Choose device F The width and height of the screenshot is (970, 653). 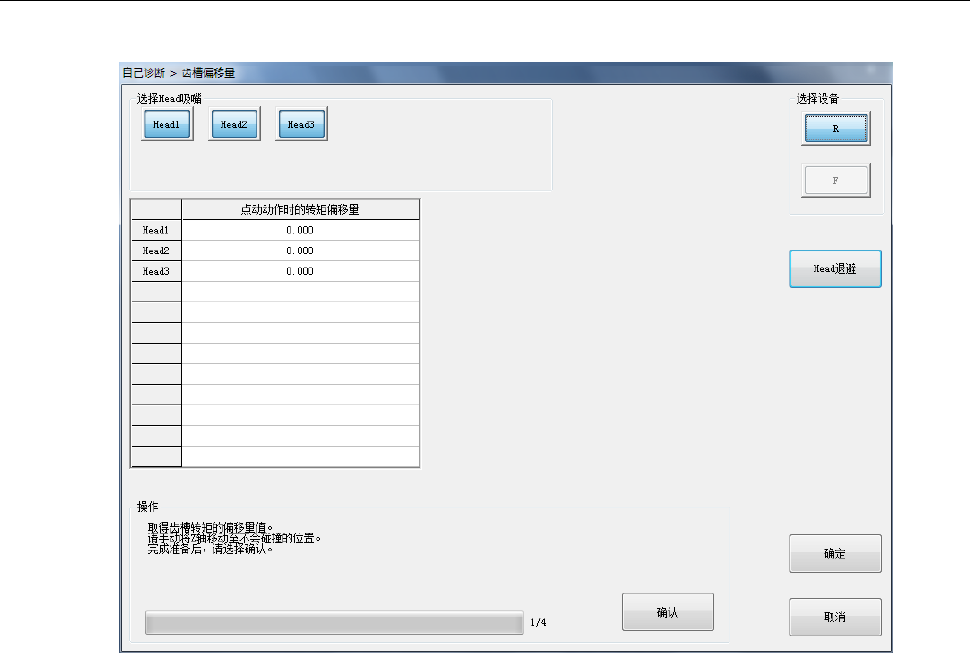(x=836, y=181)
